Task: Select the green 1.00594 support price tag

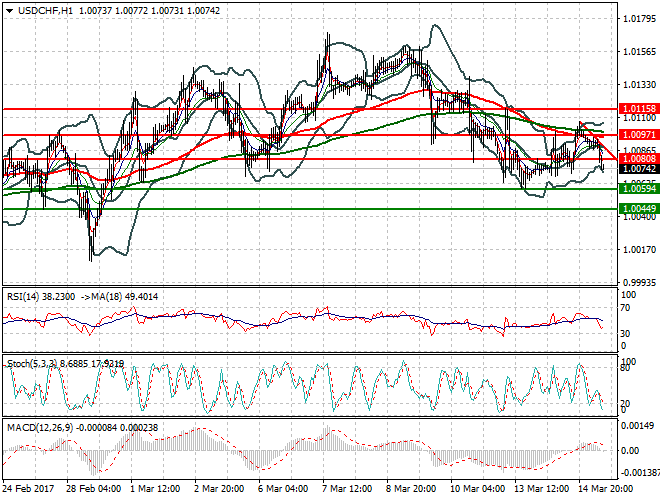Action: click(638, 188)
